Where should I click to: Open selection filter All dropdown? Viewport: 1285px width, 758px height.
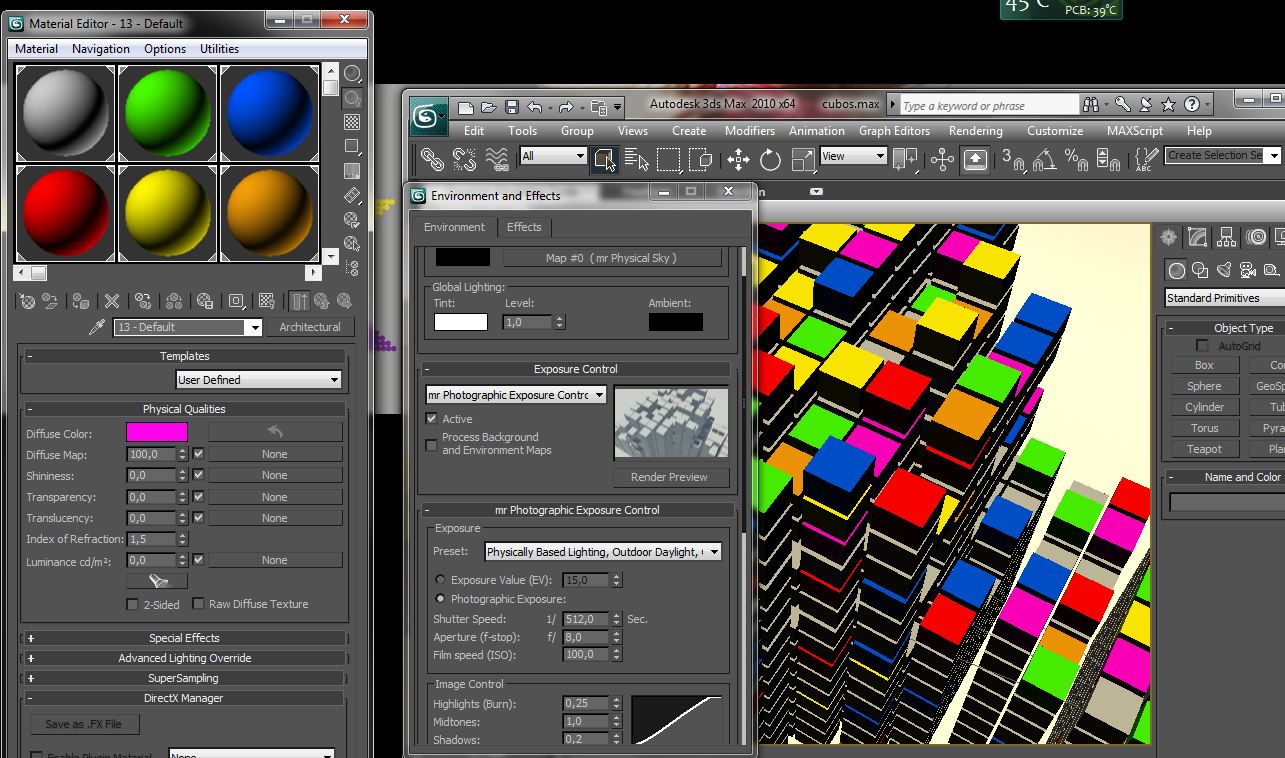click(553, 156)
